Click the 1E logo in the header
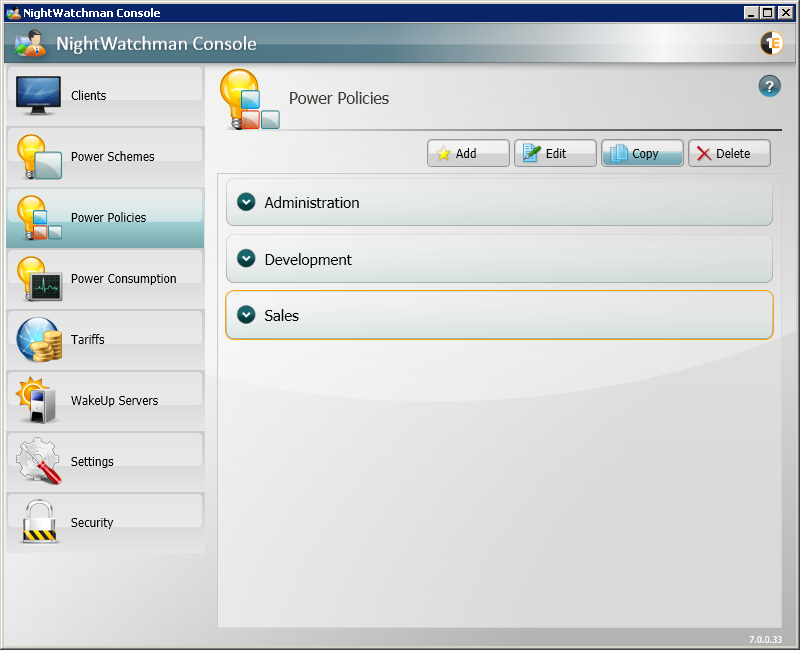Image resolution: width=800 pixels, height=650 pixels. (771, 43)
